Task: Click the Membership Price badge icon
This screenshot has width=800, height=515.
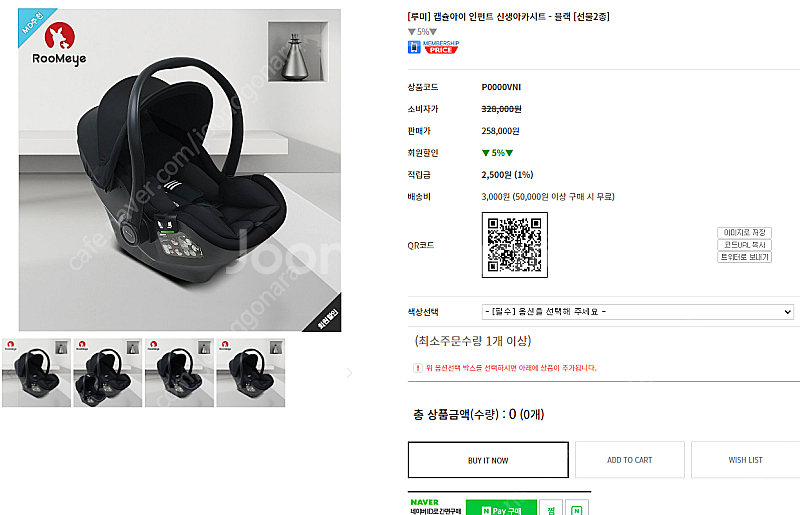Action: (x=434, y=47)
